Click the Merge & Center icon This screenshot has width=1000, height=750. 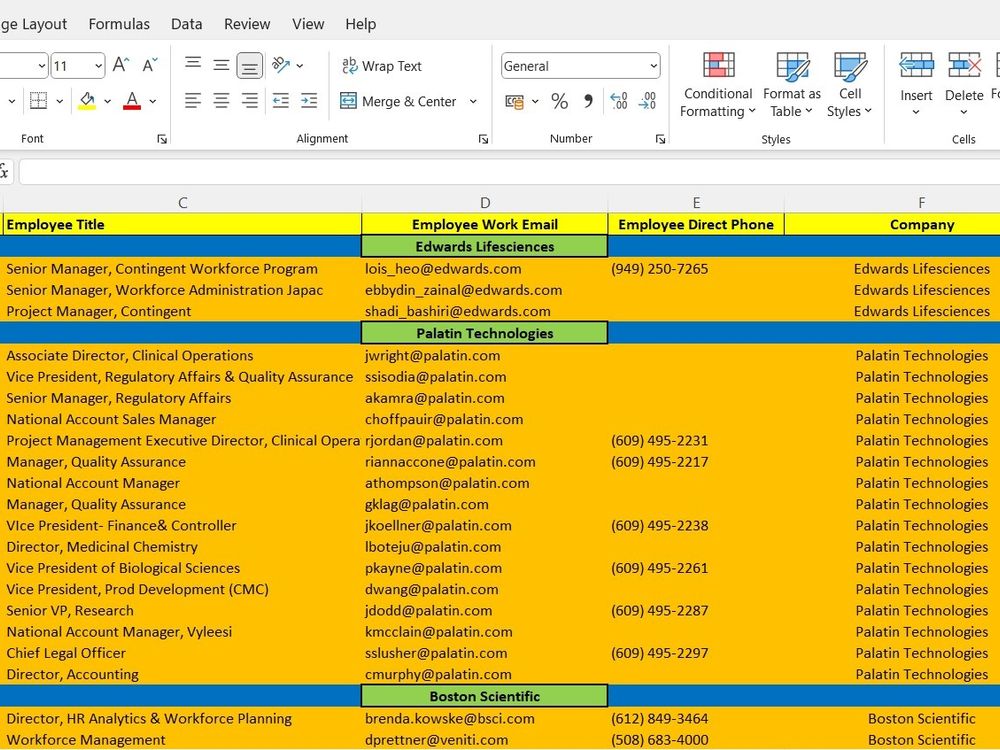point(348,101)
